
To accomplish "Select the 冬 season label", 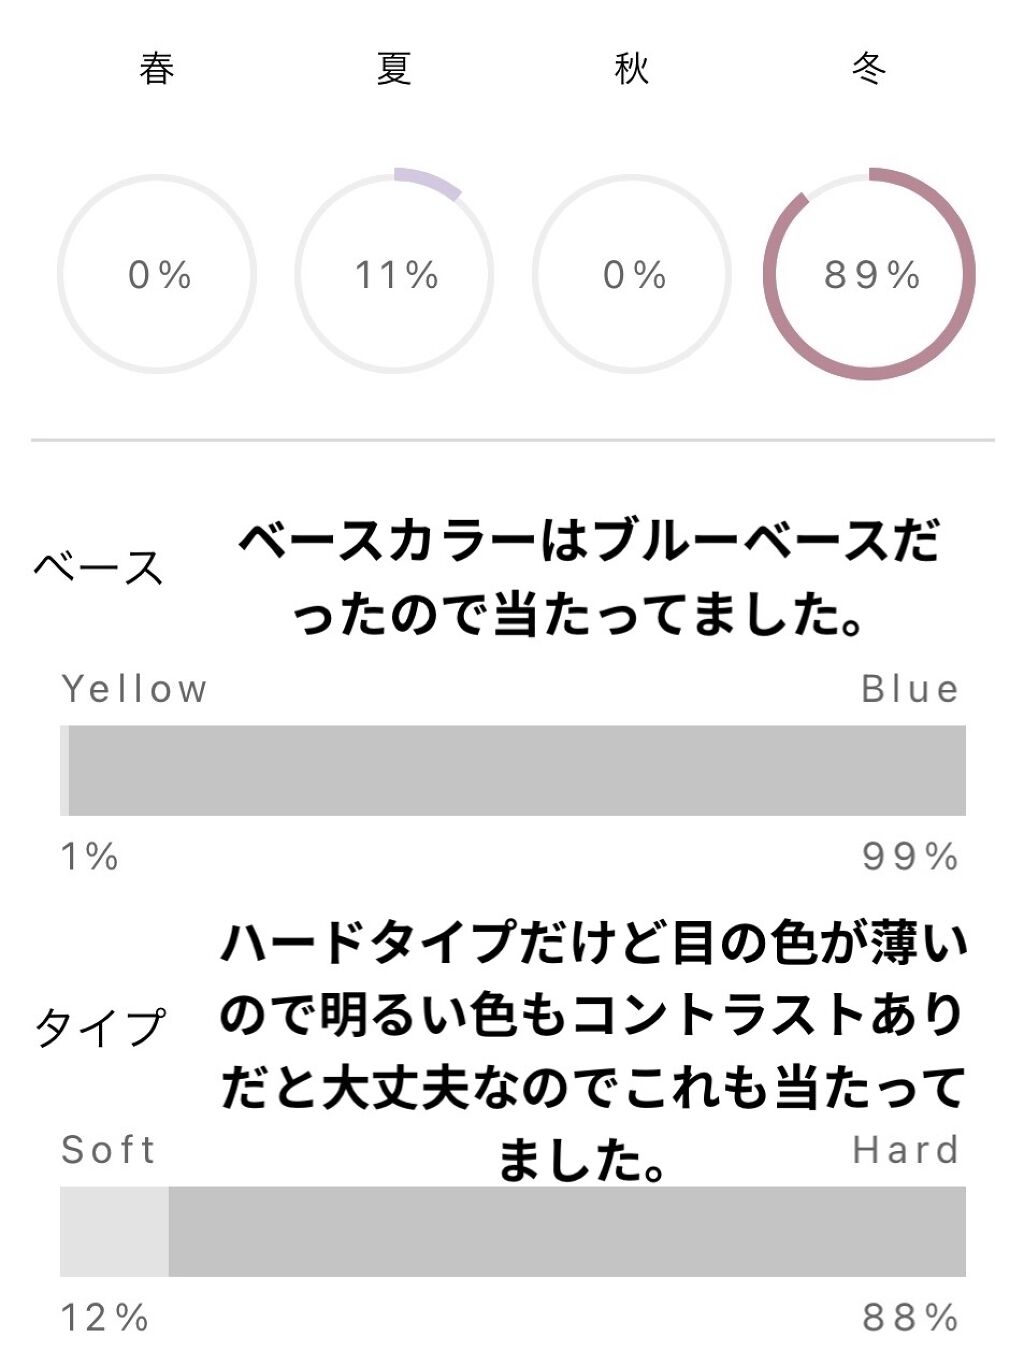I will (868, 69).
